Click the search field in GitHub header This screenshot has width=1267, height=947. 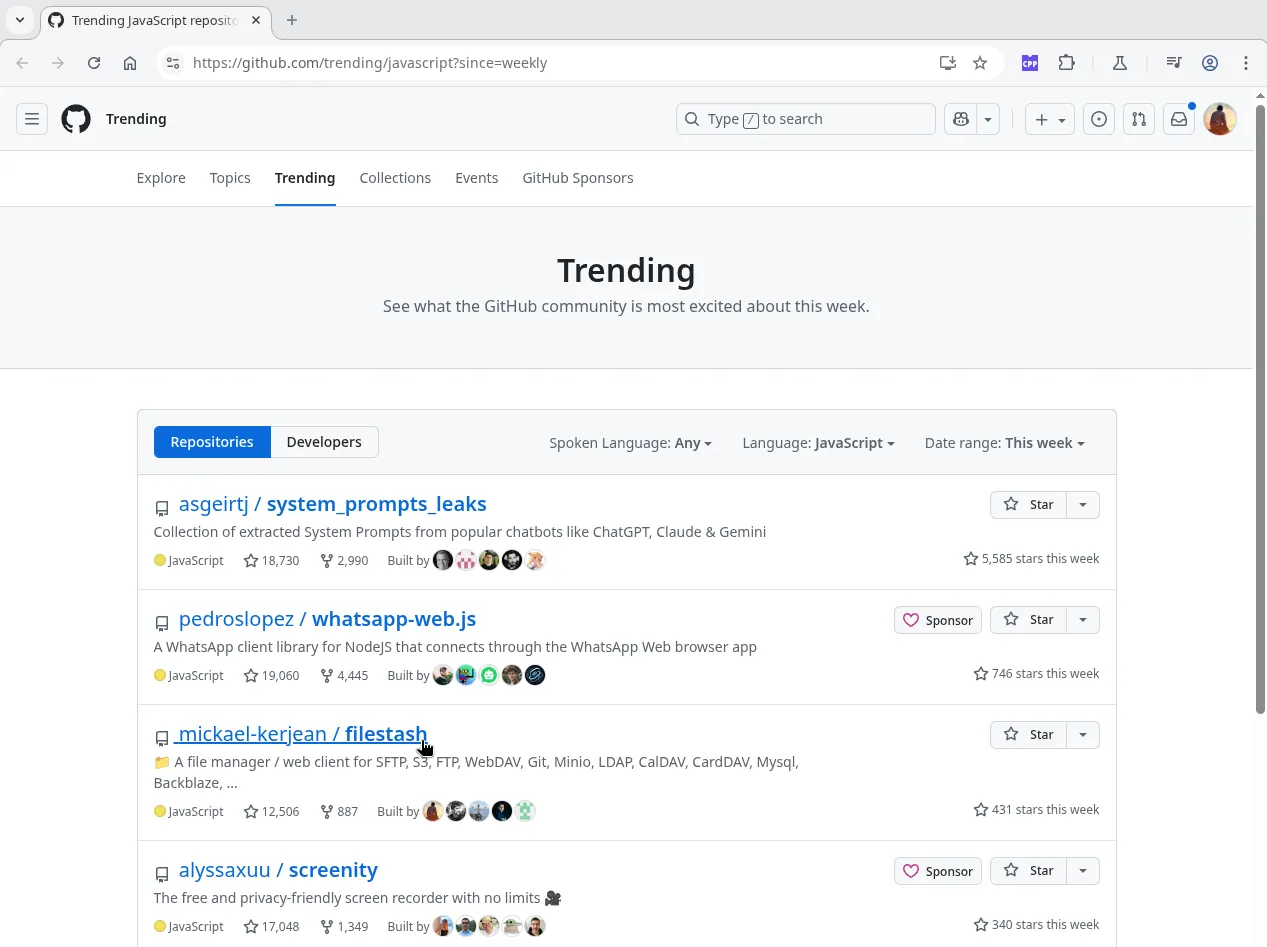pyautogui.click(x=806, y=119)
